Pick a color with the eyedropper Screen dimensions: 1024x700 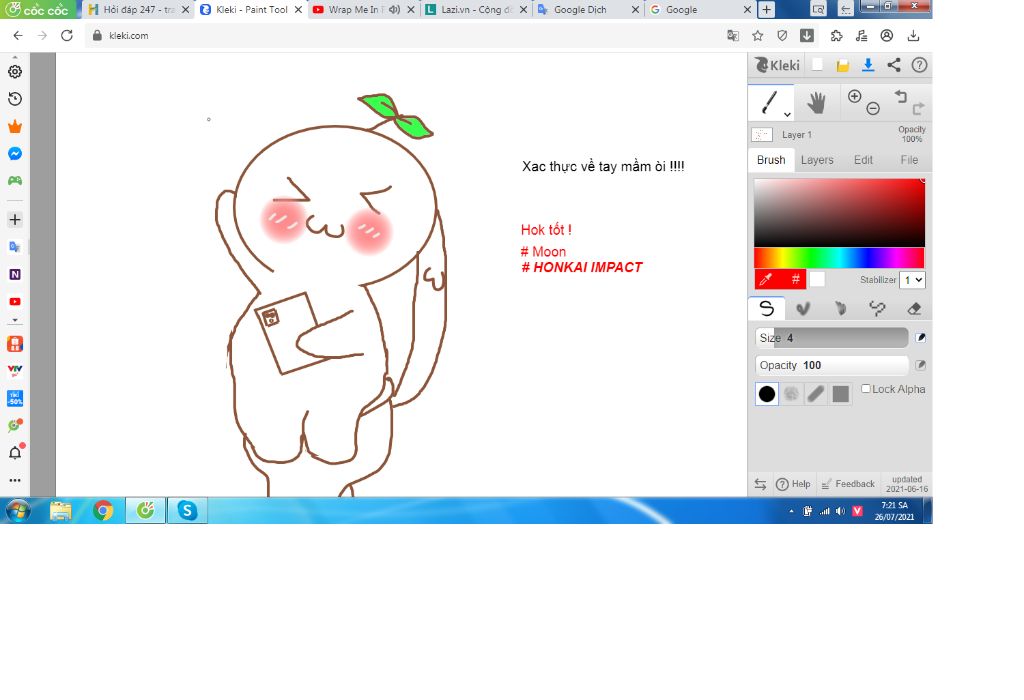click(x=767, y=279)
